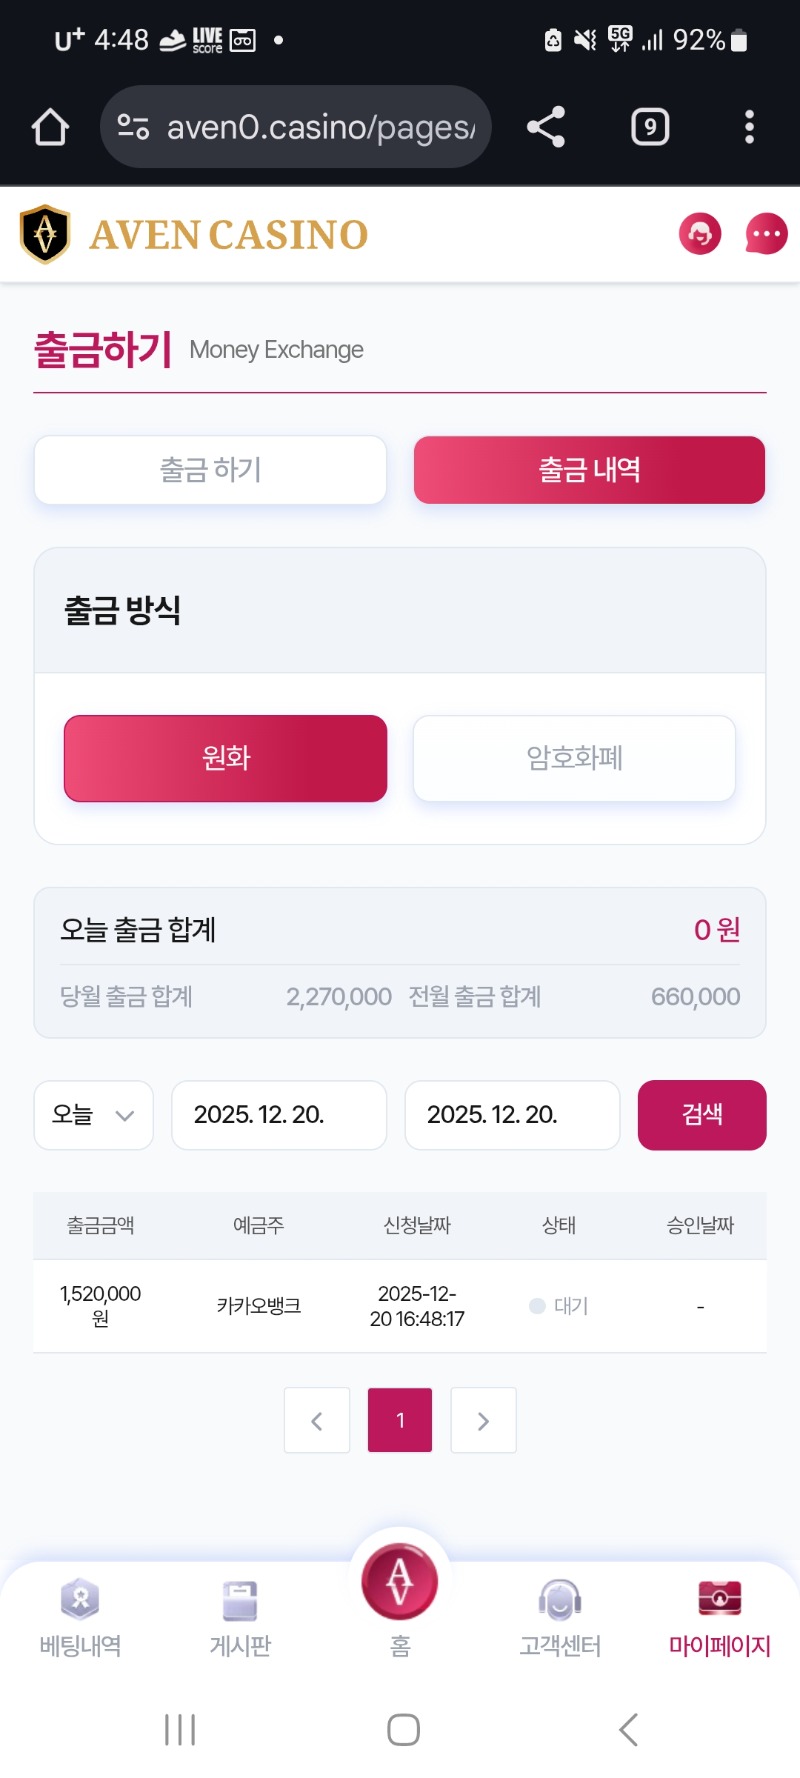This screenshot has width=800, height=1778.
Task: Open the browser tab switcher showing 9
Action: [x=650, y=127]
